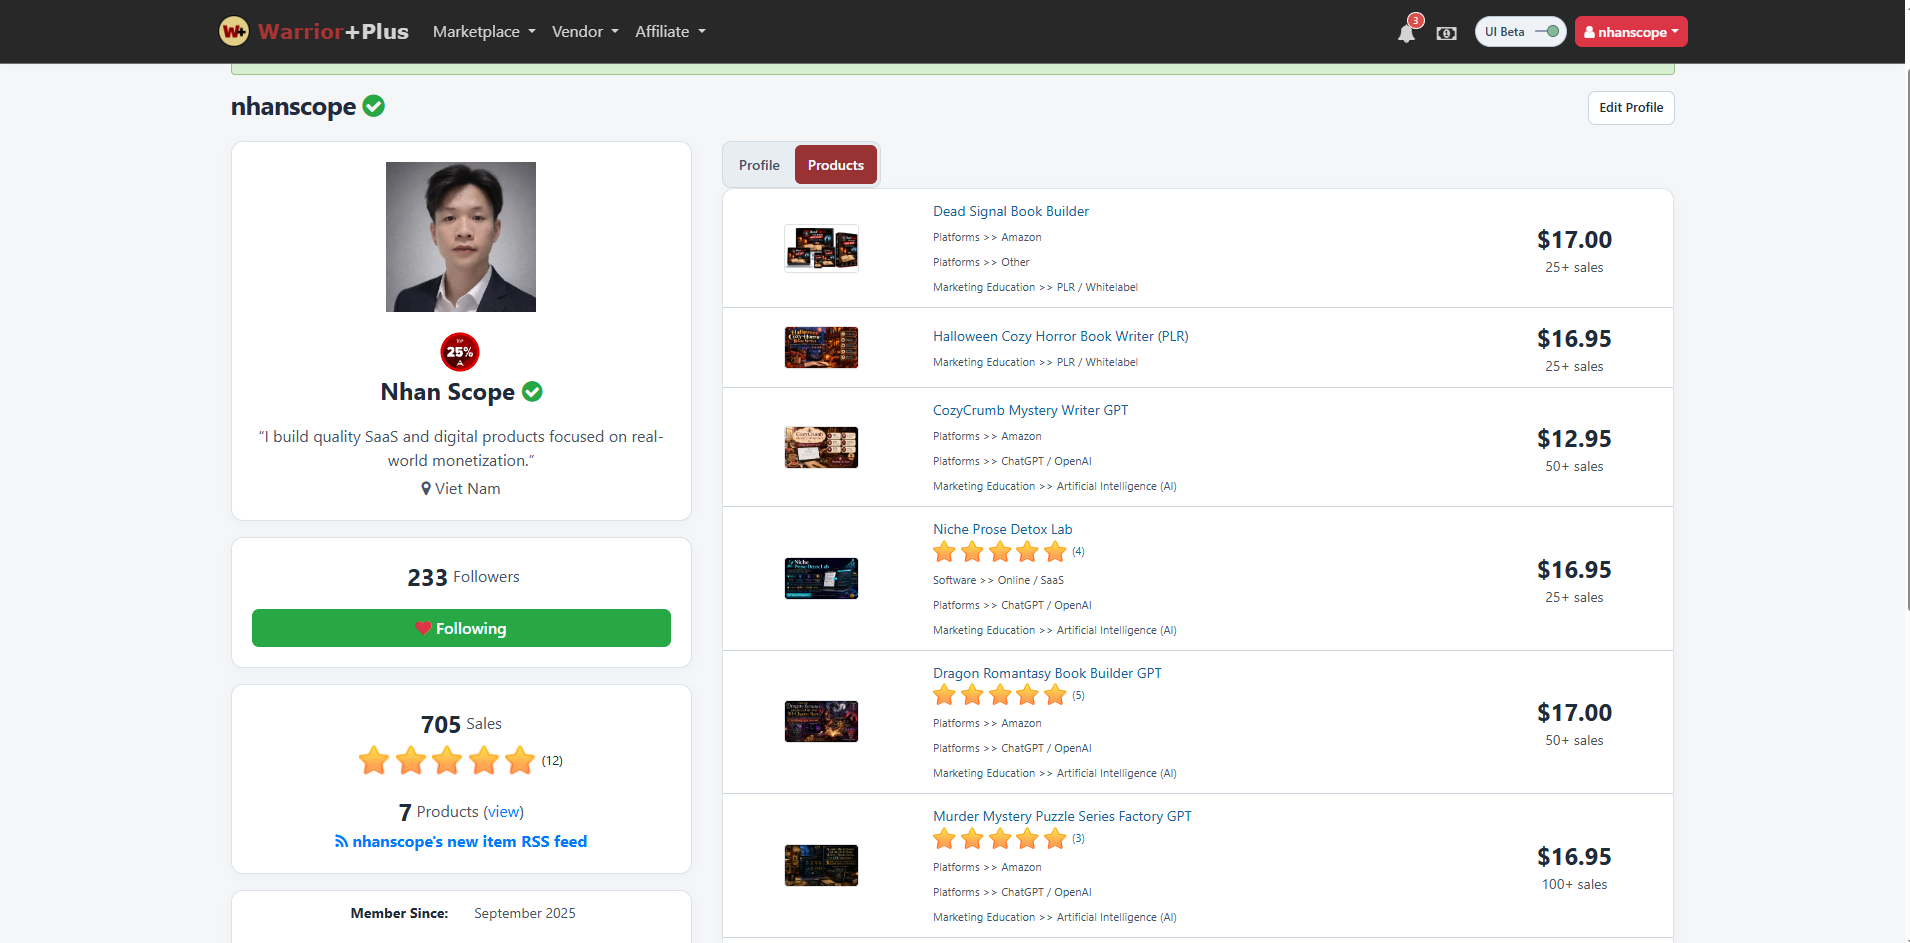Select the Products tab
1910x943 pixels.
[x=836, y=165]
